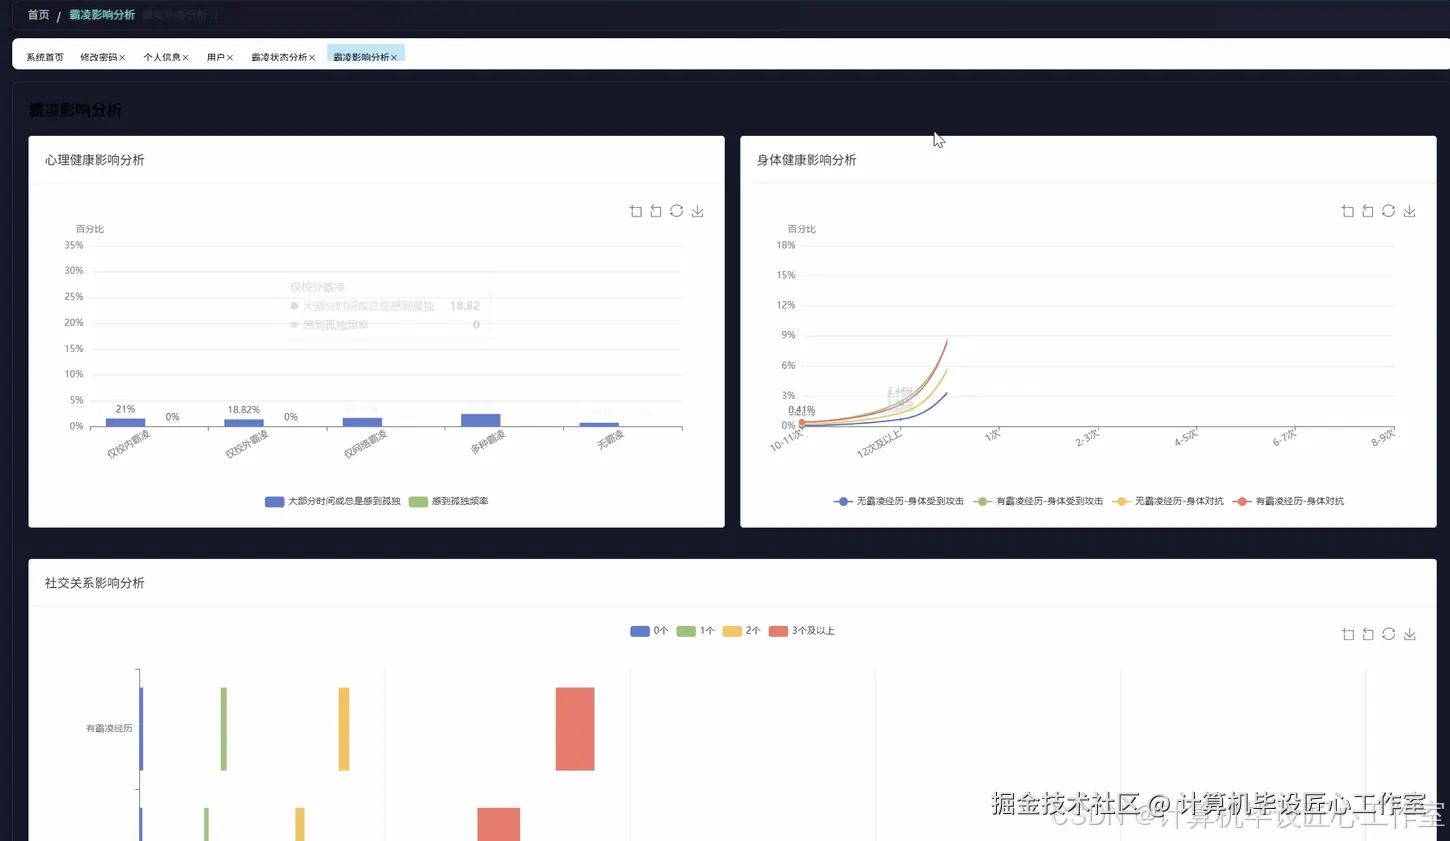Download the 身体健康影响分析 chart as image
Image resolution: width=1450 pixels, height=841 pixels.
pos(1410,211)
